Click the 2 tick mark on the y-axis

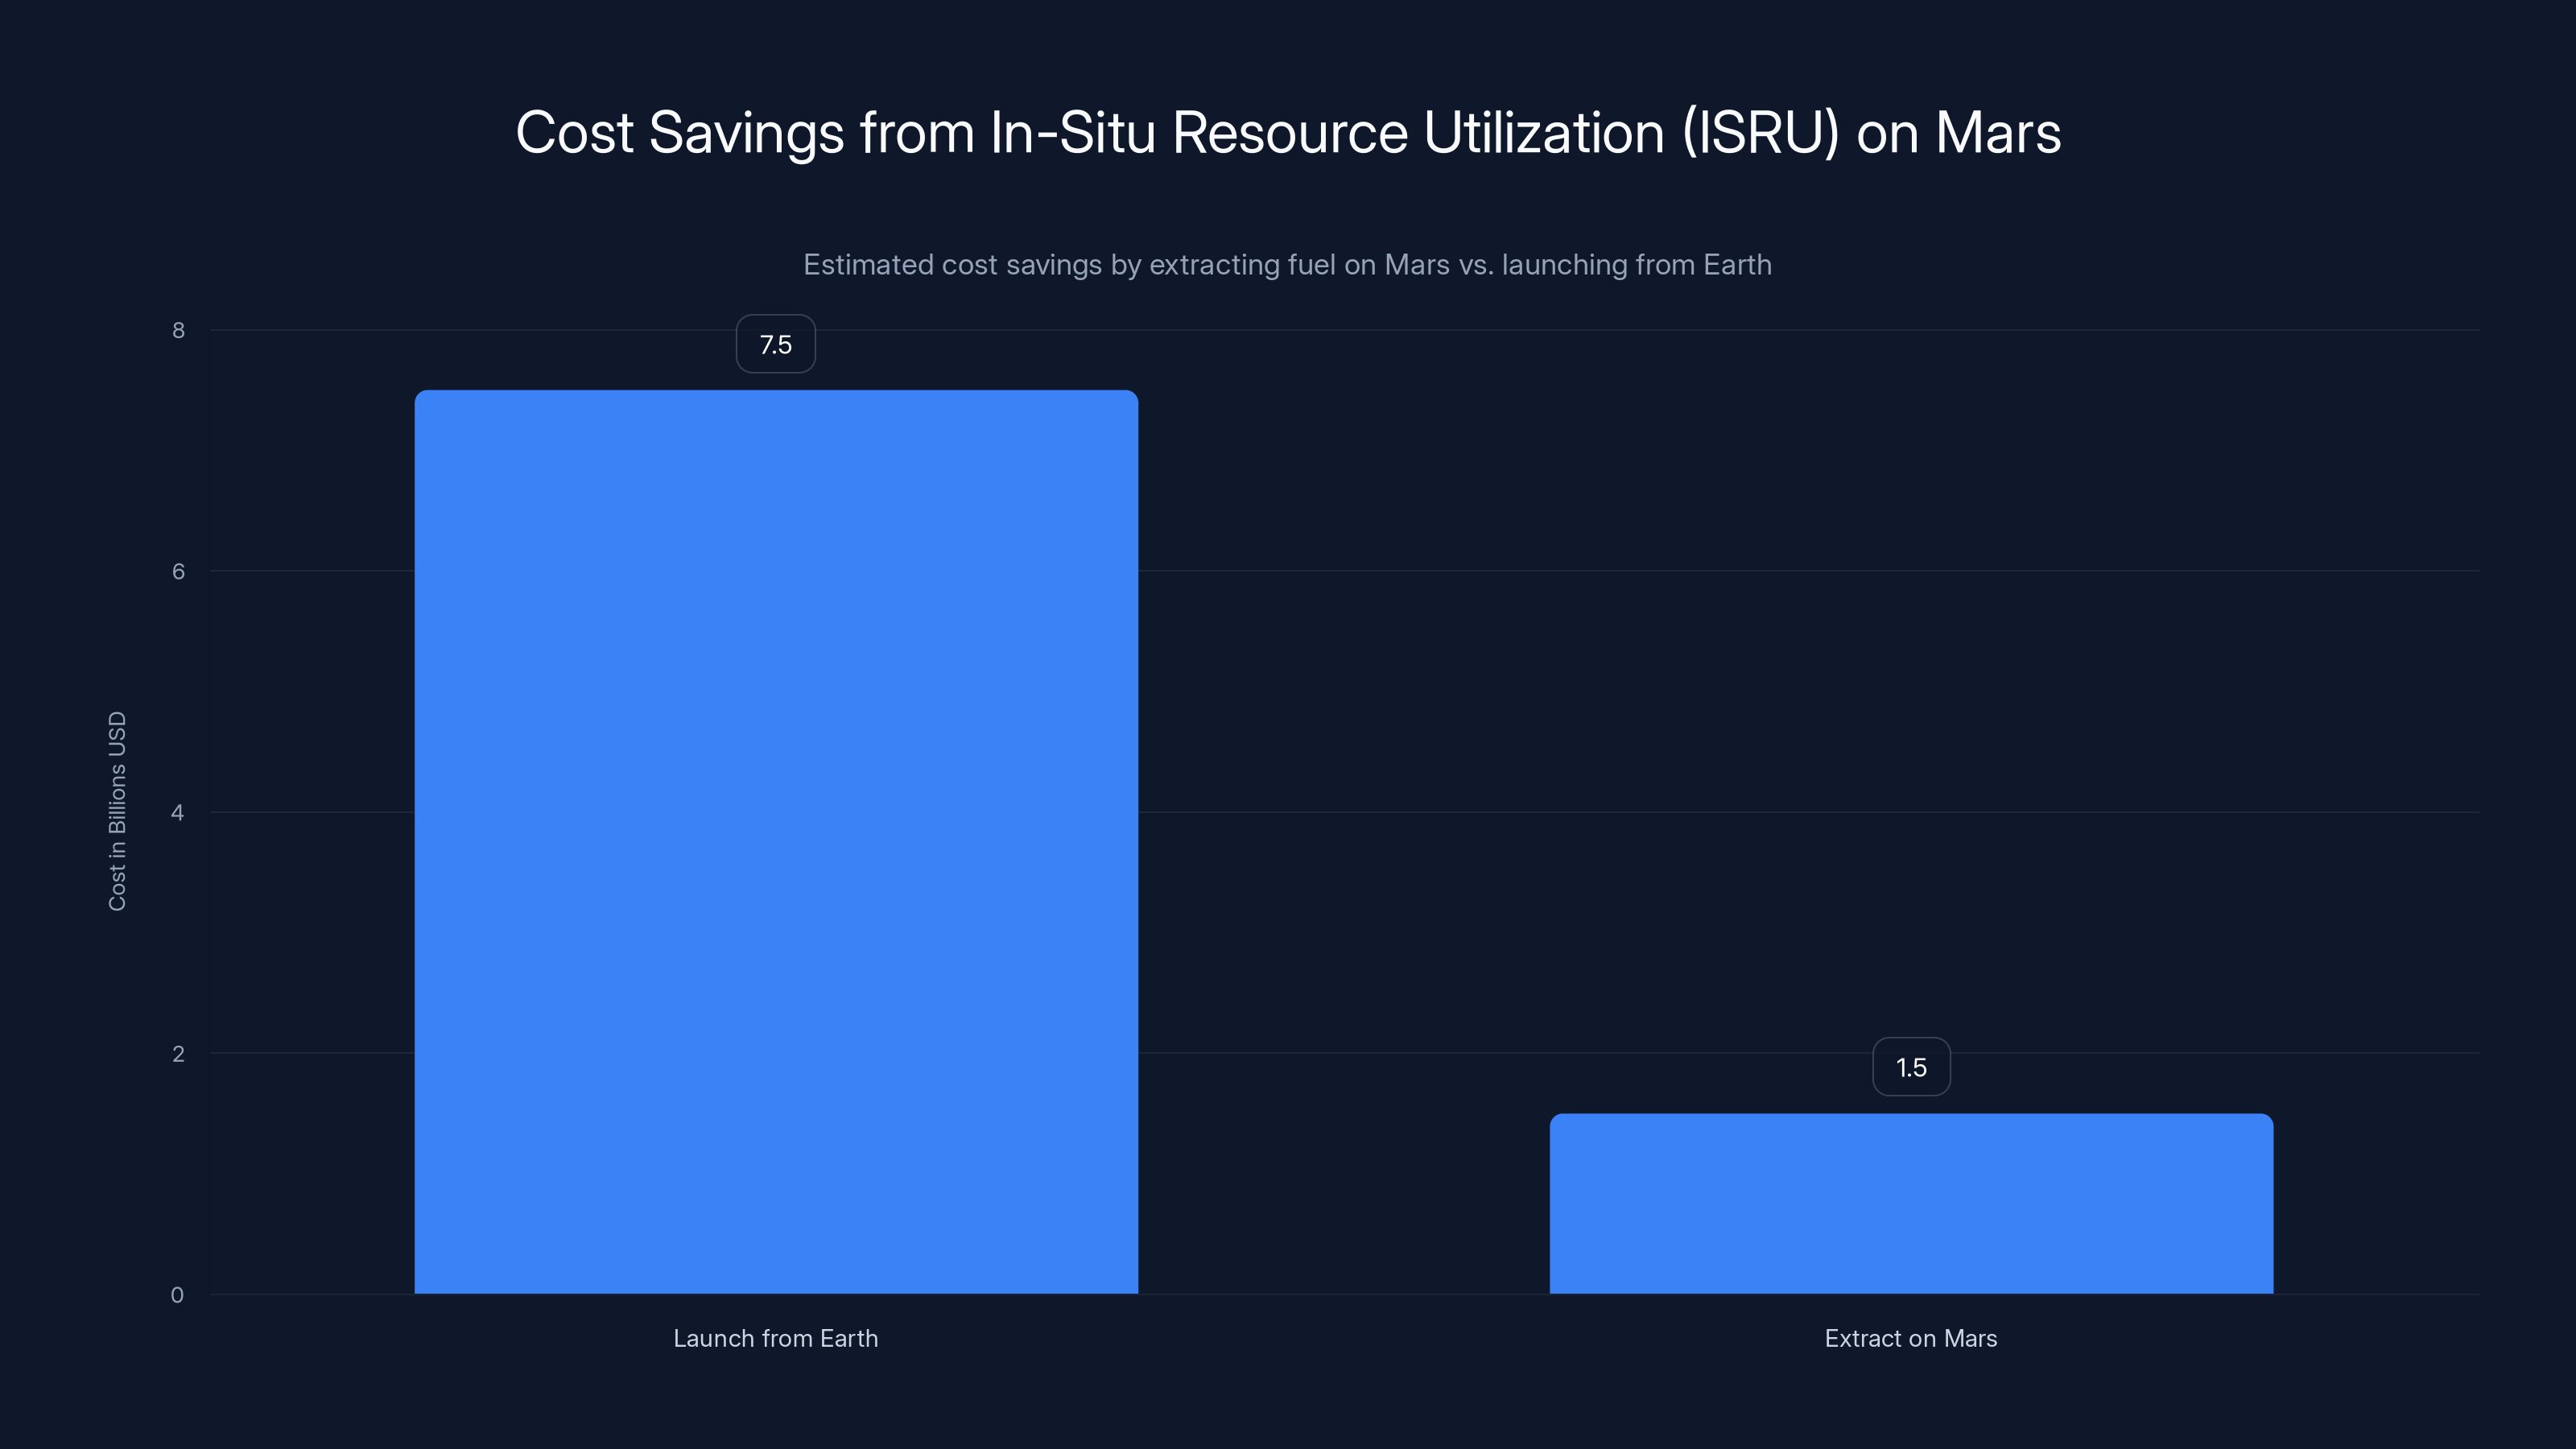click(180, 1053)
